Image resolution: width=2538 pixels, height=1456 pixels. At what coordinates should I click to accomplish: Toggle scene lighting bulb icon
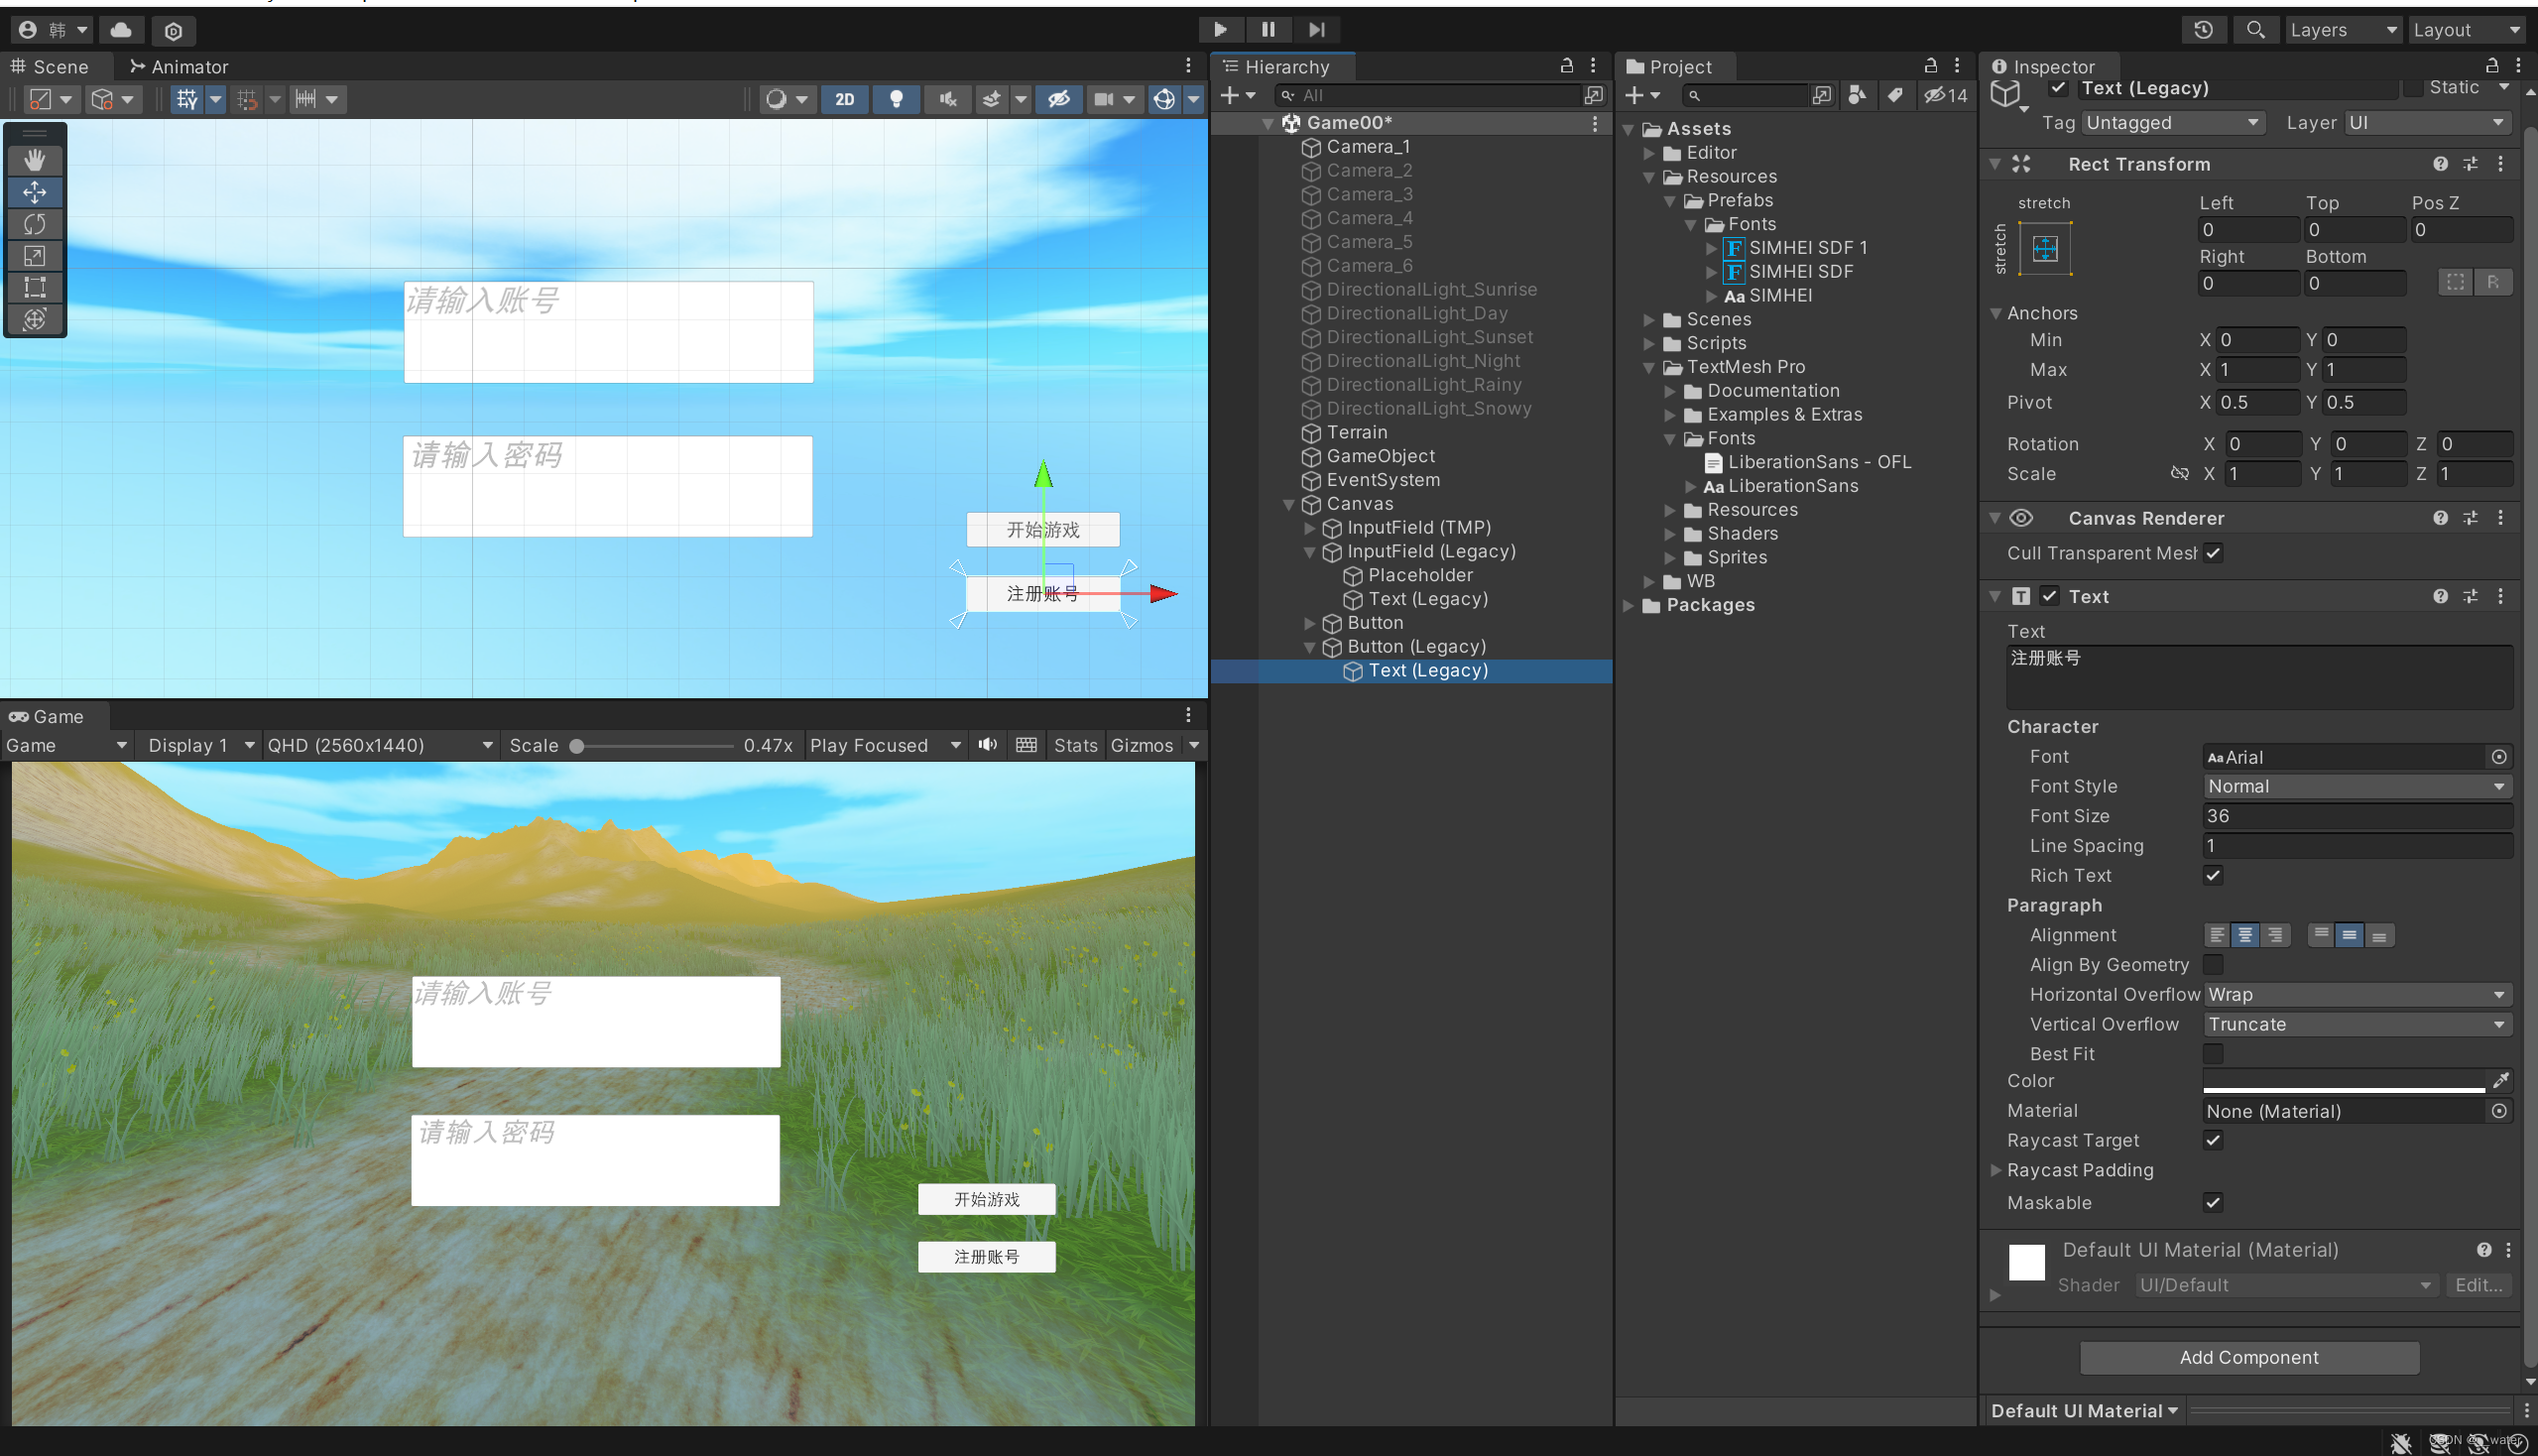[x=896, y=99]
